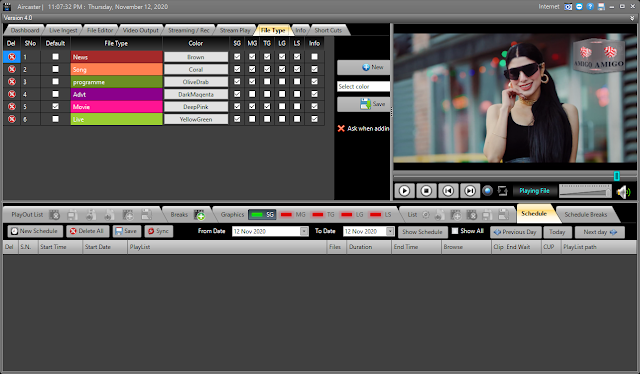640x374 pixels.
Task: Delete the Advt file type row
Action: point(12,94)
